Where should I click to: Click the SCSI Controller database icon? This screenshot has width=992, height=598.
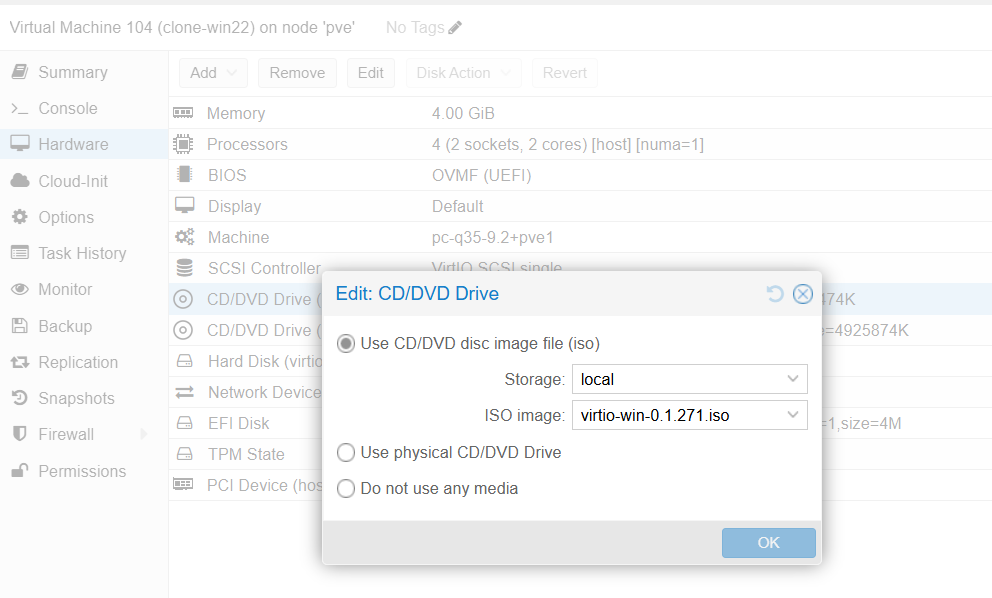coord(184,268)
